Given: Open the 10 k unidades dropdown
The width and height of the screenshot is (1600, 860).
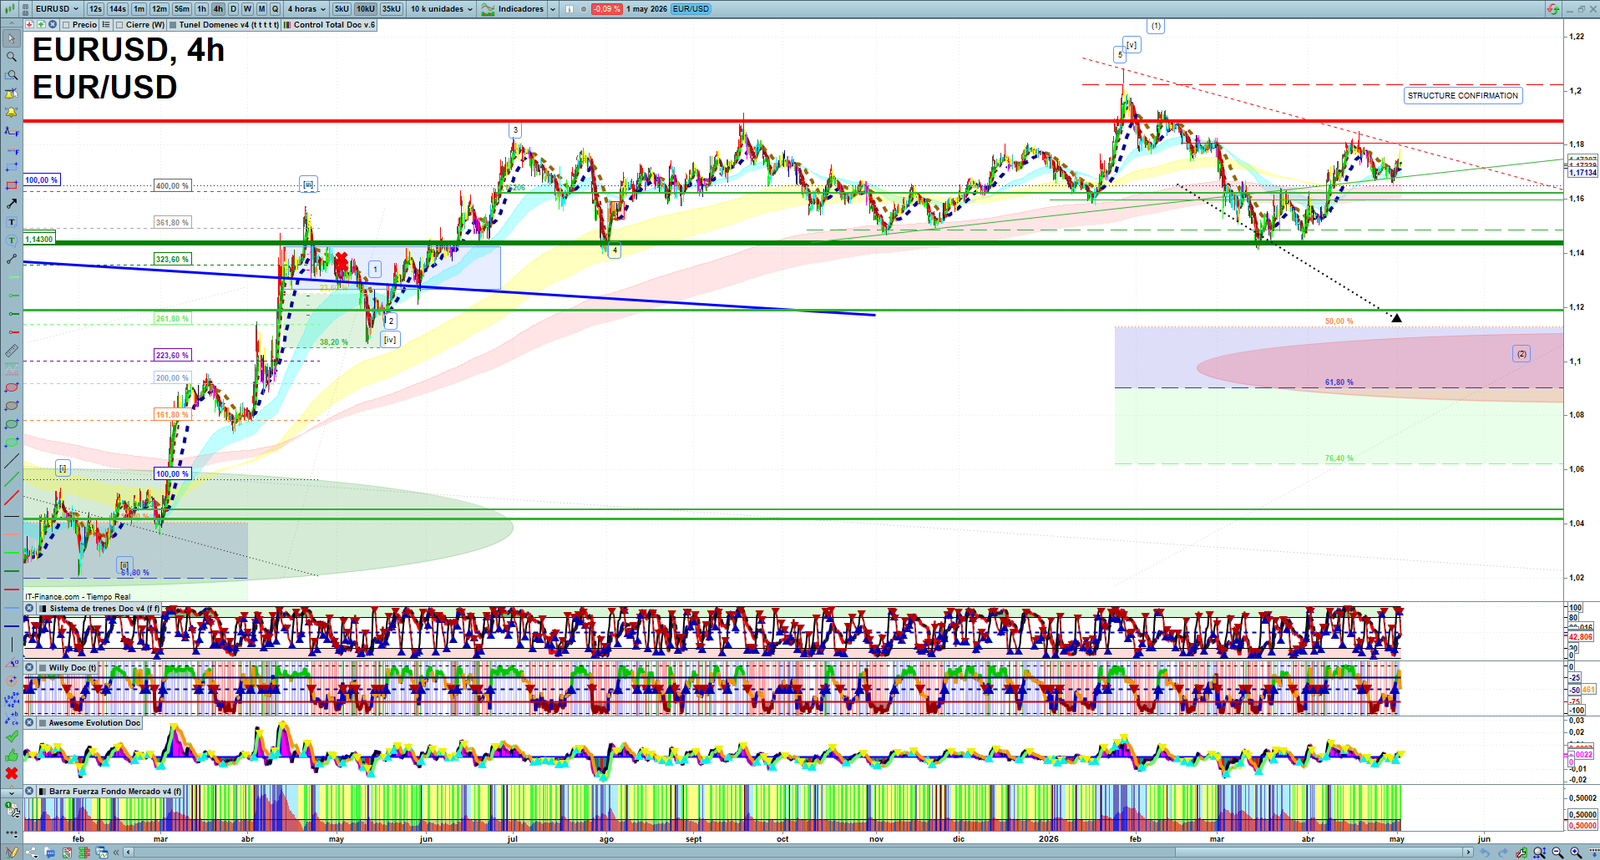Looking at the screenshot, I should point(441,9).
